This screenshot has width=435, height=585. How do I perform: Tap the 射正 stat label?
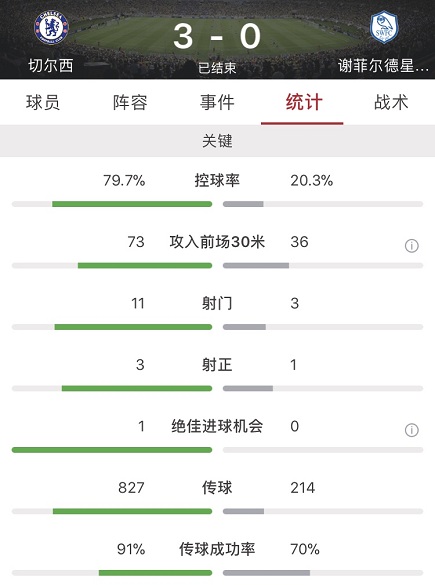pos(217,365)
